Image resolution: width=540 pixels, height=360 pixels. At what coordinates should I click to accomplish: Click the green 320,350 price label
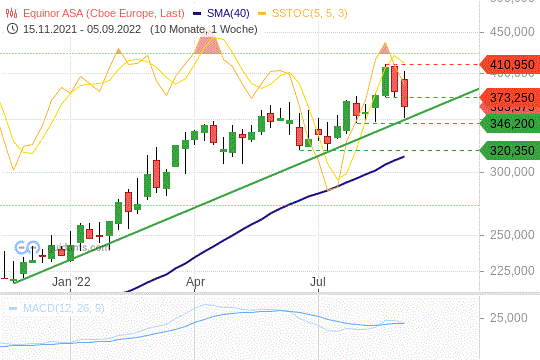pyautogui.click(x=510, y=151)
